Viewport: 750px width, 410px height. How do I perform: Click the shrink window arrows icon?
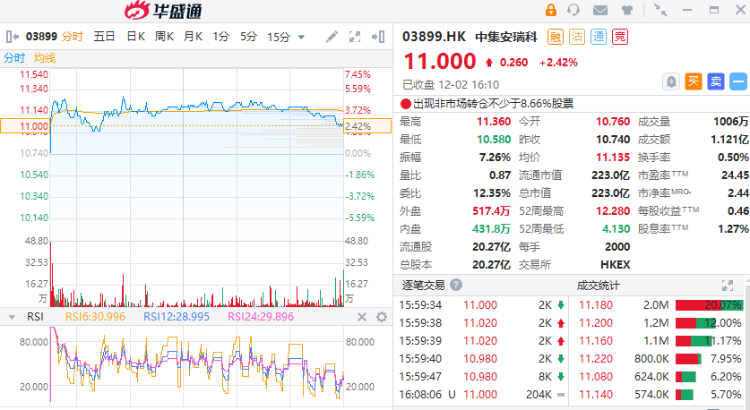(661, 10)
